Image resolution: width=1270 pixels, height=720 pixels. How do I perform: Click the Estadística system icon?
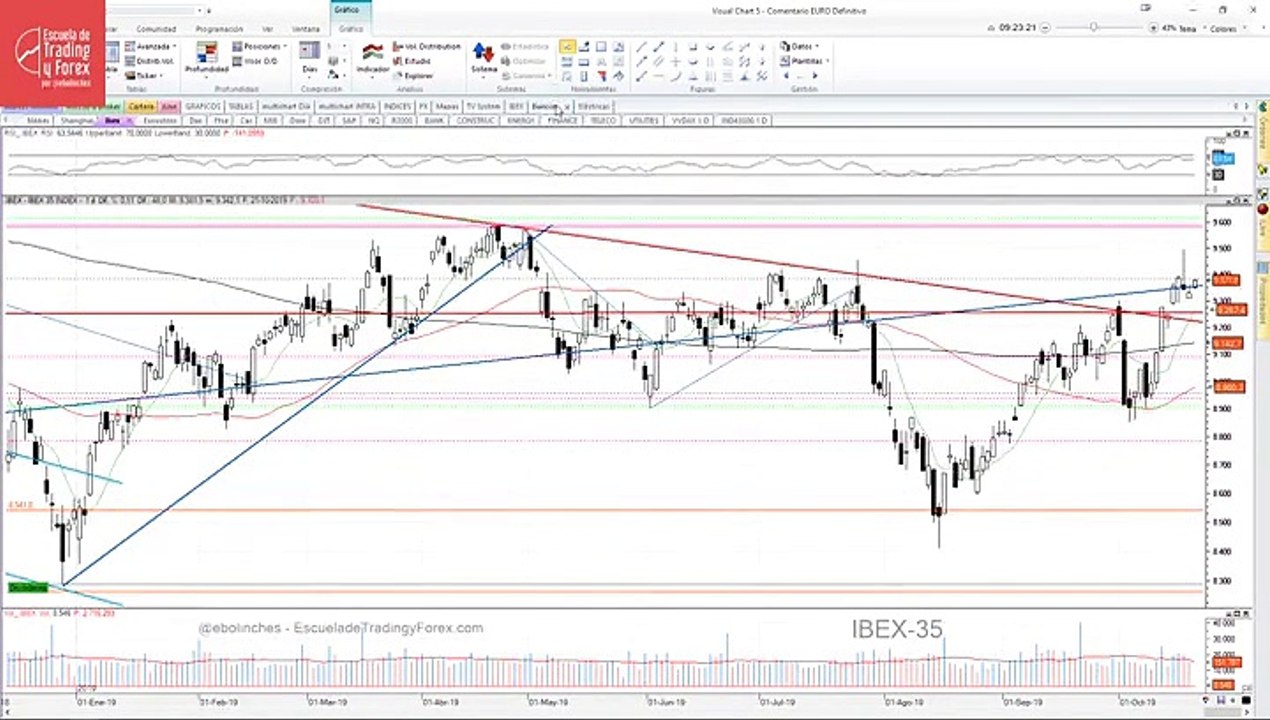(524, 46)
